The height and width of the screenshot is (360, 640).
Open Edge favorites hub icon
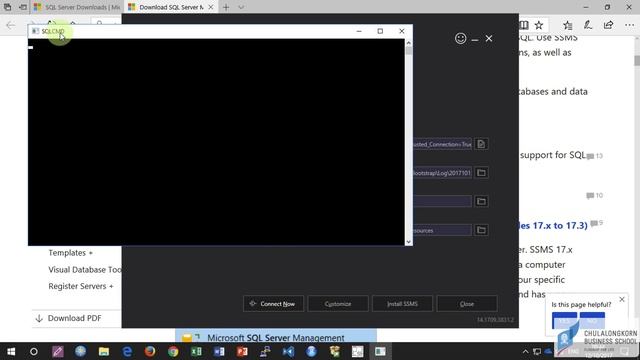(567, 25)
